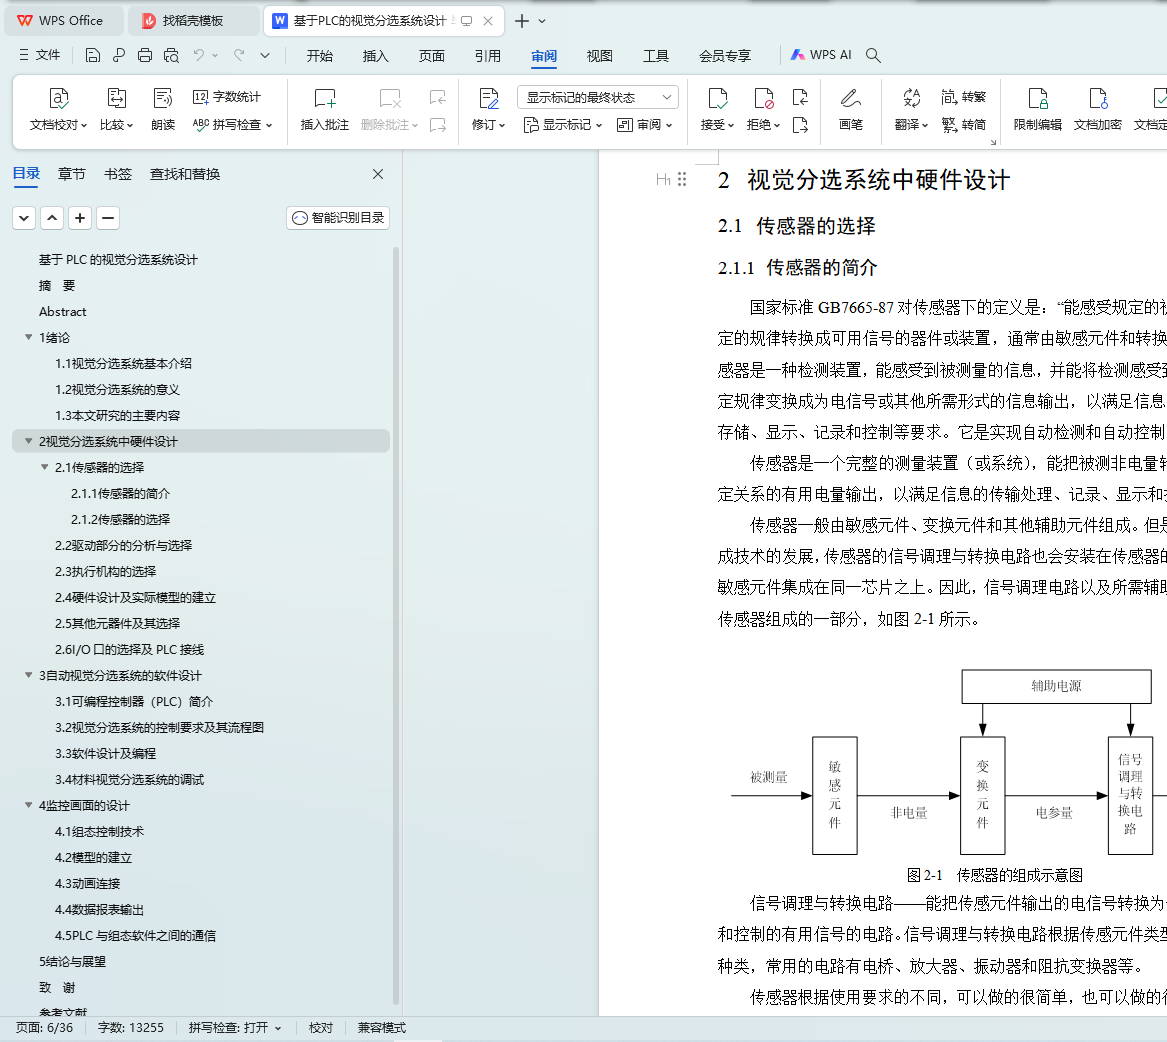Convert text with 转繁
This screenshot has width=1167, height=1042.
click(963, 97)
